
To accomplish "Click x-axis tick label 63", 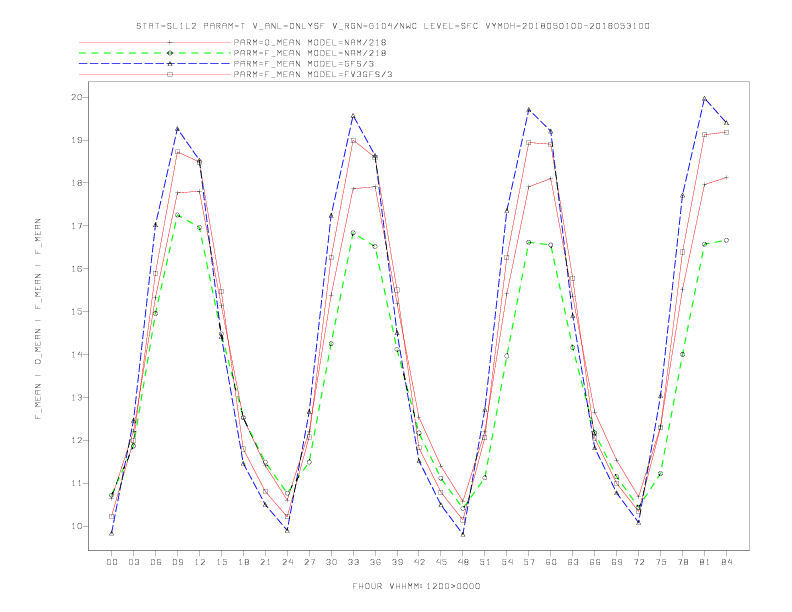I will pos(573,562).
